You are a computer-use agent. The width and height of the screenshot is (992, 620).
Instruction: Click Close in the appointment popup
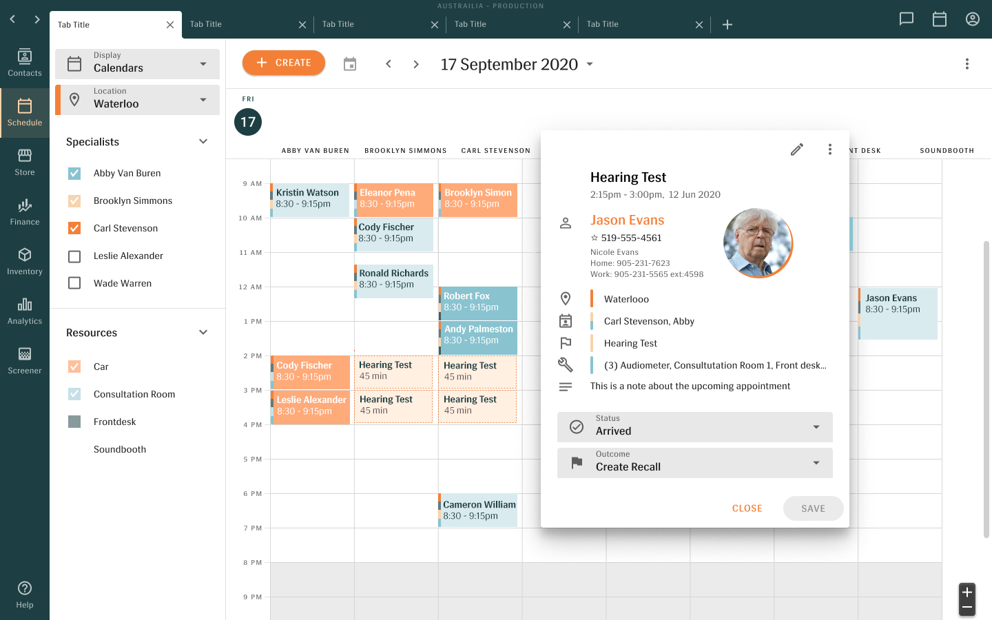point(747,508)
